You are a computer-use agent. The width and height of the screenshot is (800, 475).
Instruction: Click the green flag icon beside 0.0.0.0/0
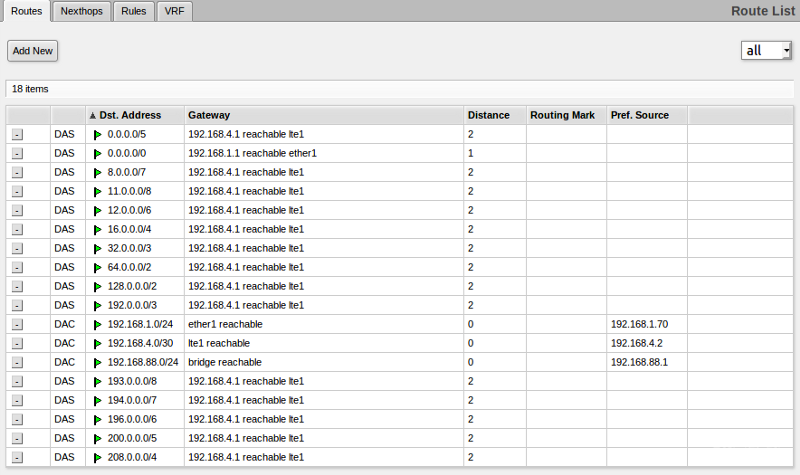coord(97,154)
